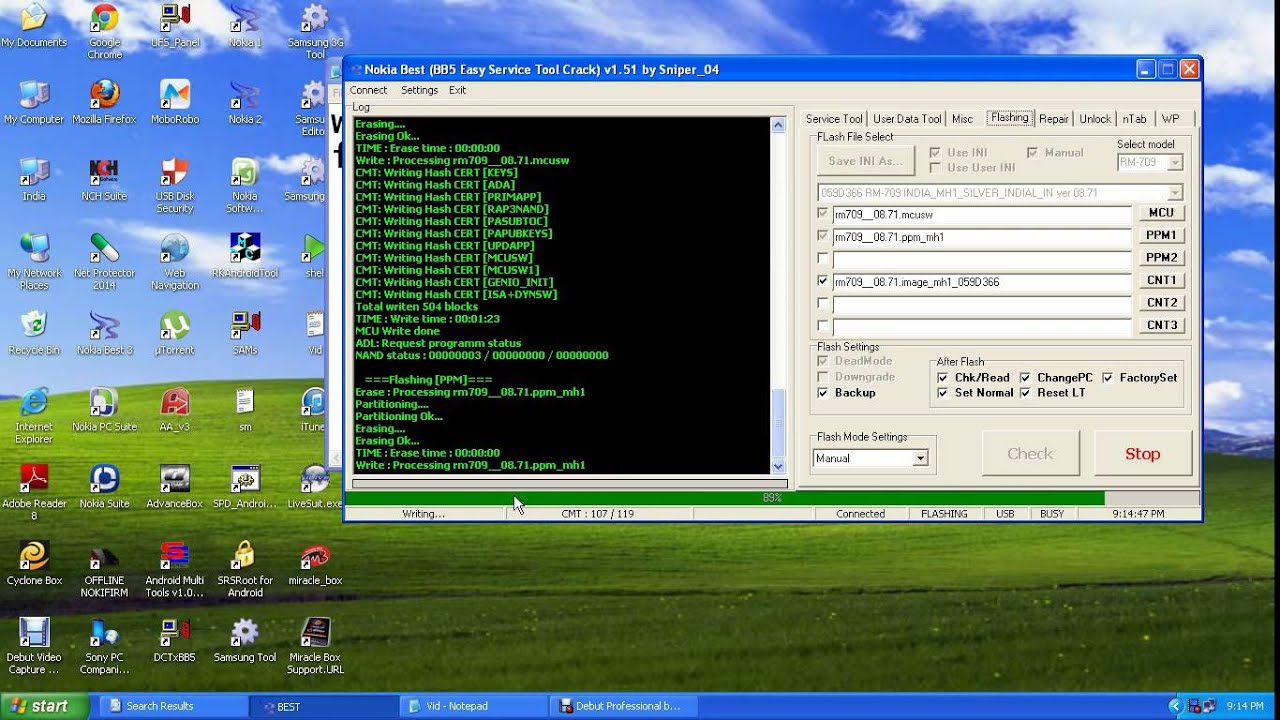Click the MCU file button
The width and height of the screenshot is (1280, 720).
(1161, 213)
